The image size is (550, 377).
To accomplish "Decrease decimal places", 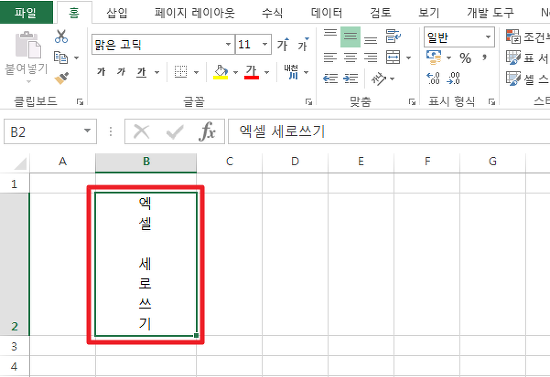I will click(453, 78).
